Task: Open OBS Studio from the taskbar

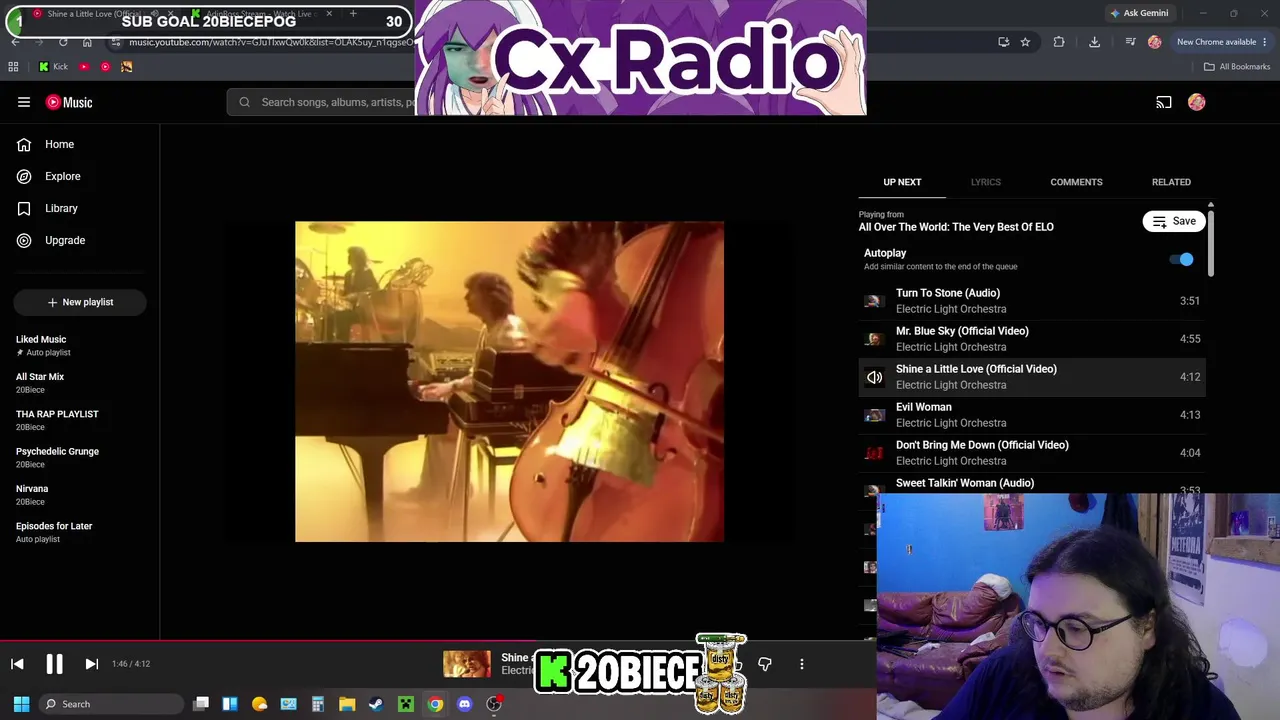Action: [494, 704]
